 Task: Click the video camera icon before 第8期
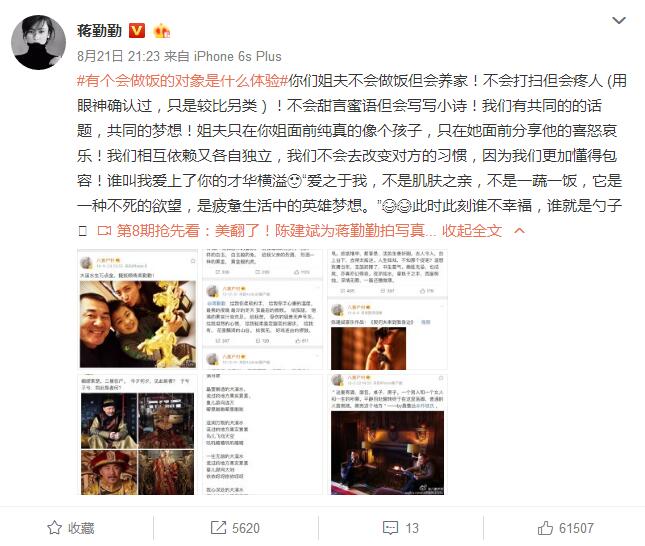pos(104,231)
